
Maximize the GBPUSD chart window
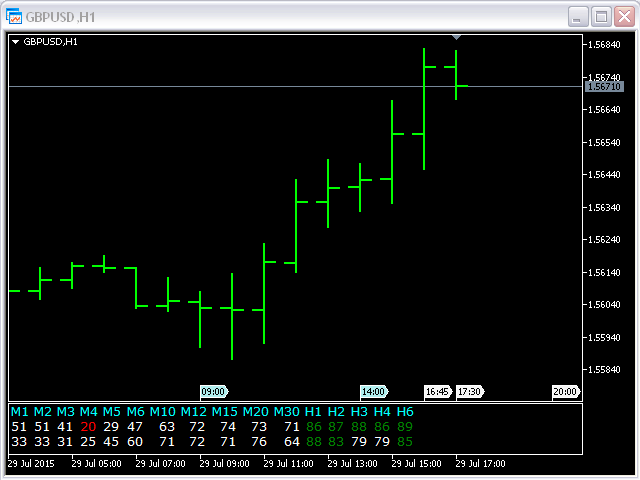[x=601, y=17]
